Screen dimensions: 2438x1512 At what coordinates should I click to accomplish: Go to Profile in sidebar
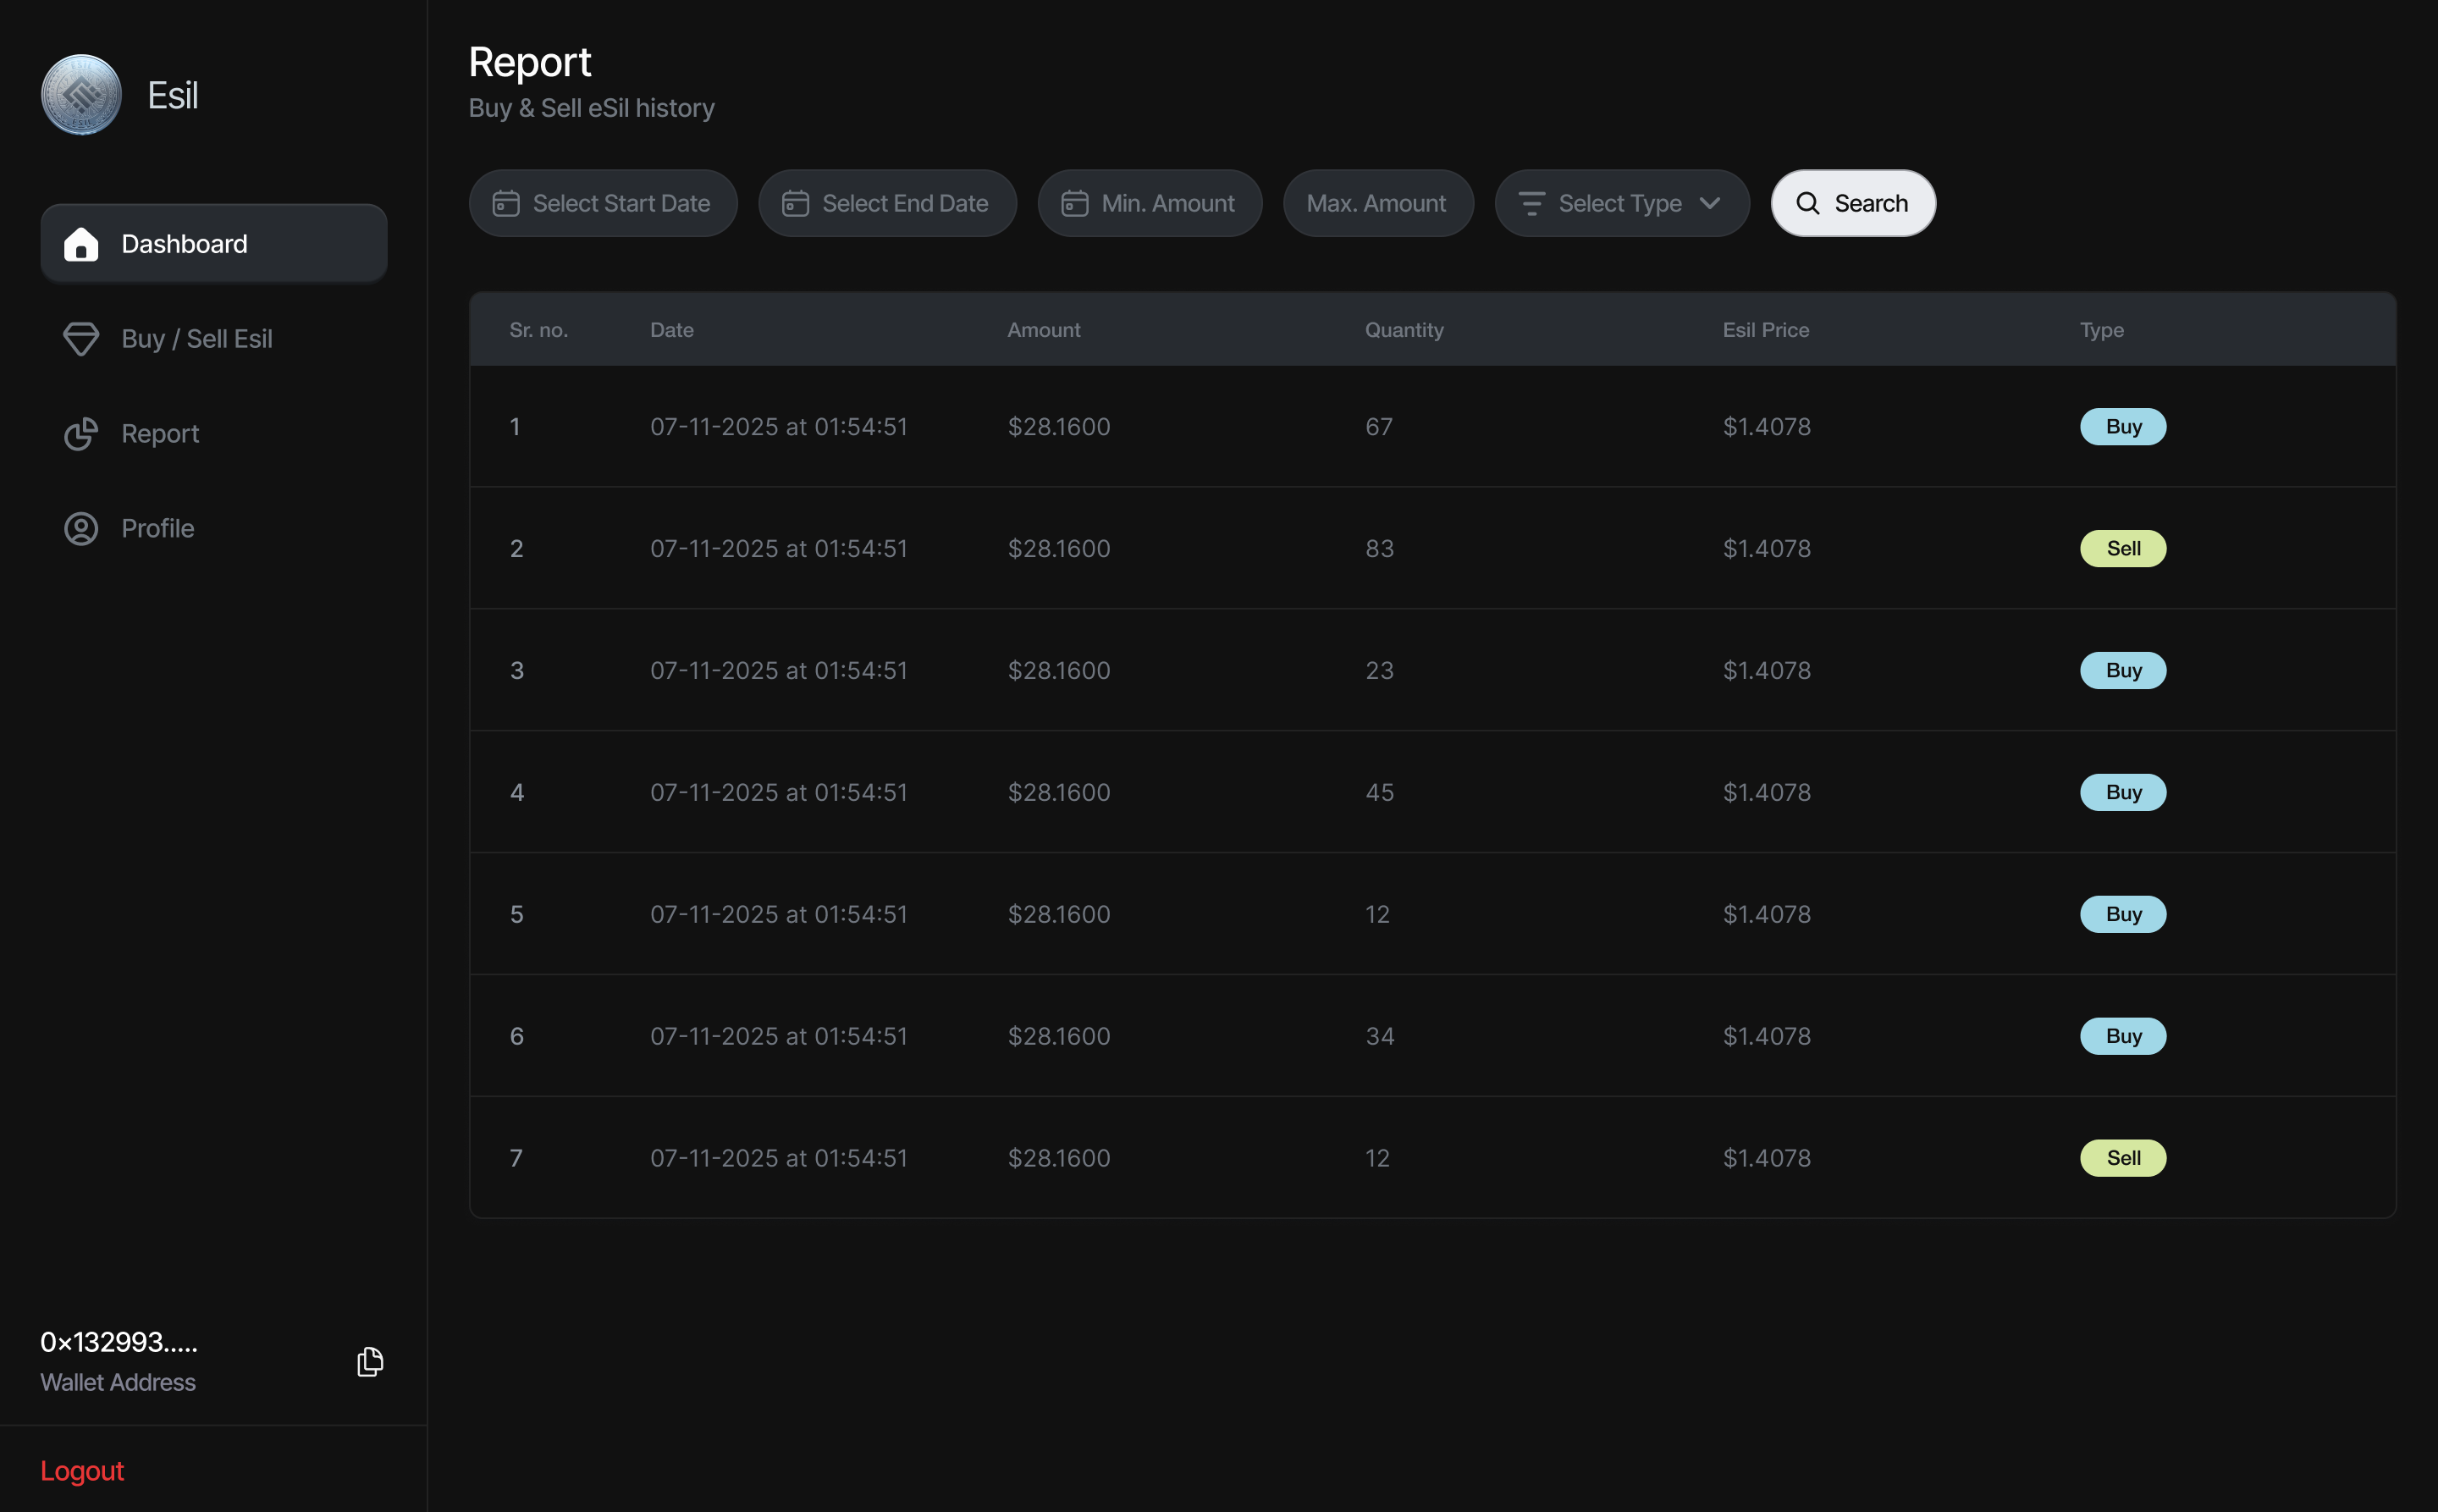click(158, 528)
